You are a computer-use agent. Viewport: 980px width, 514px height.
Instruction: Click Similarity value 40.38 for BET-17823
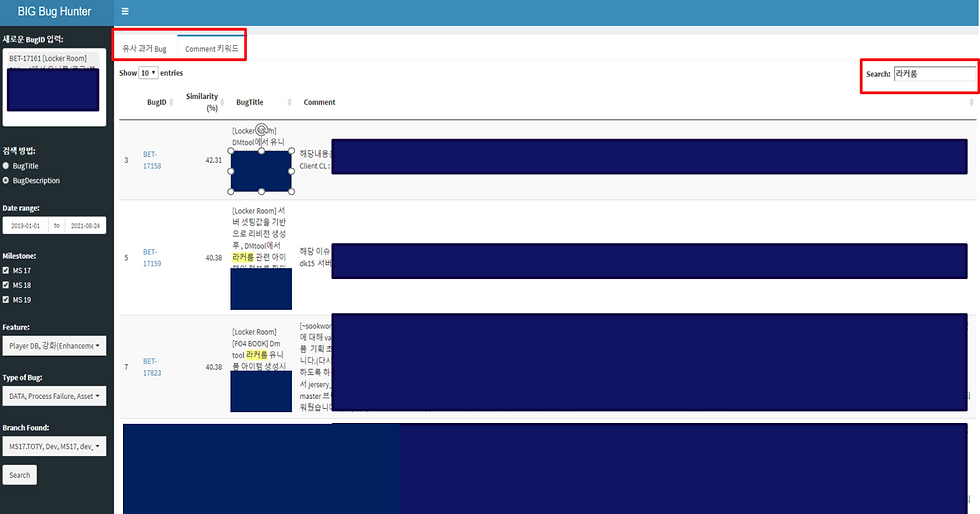(x=214, y=367)
